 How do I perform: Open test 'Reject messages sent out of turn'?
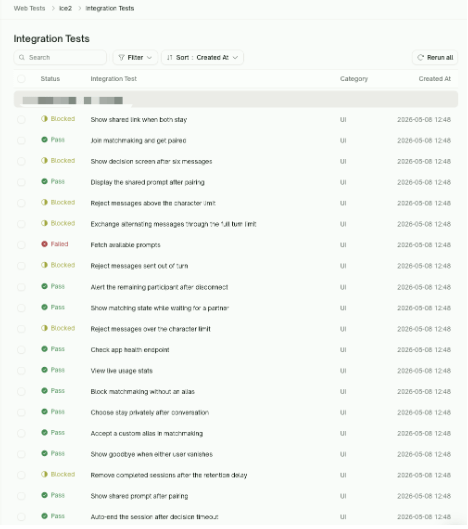point(139,266)
